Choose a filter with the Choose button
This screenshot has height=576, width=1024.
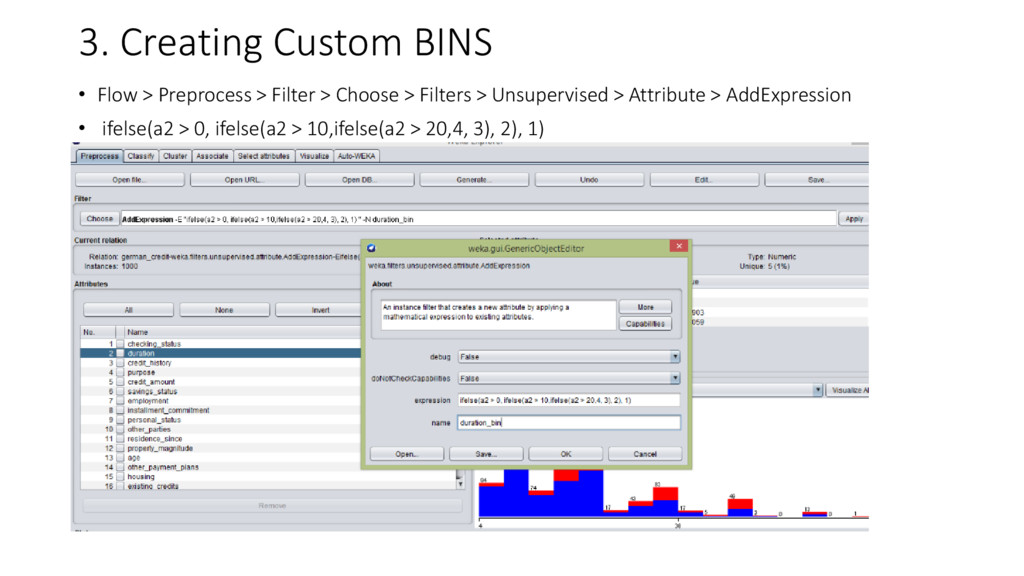[99, 219]
